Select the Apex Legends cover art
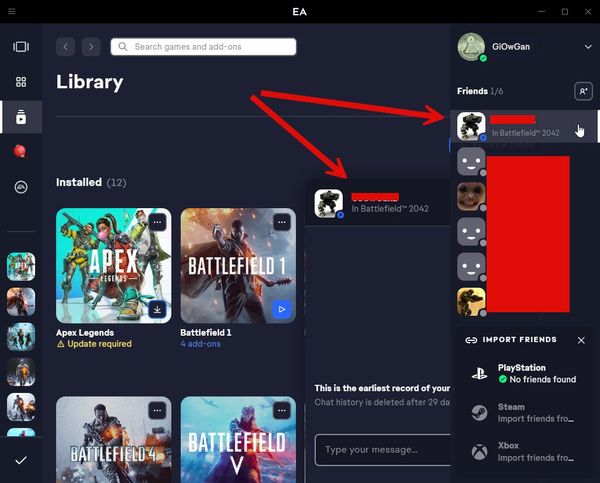600x483 pixels. click(x=114, y=266)
